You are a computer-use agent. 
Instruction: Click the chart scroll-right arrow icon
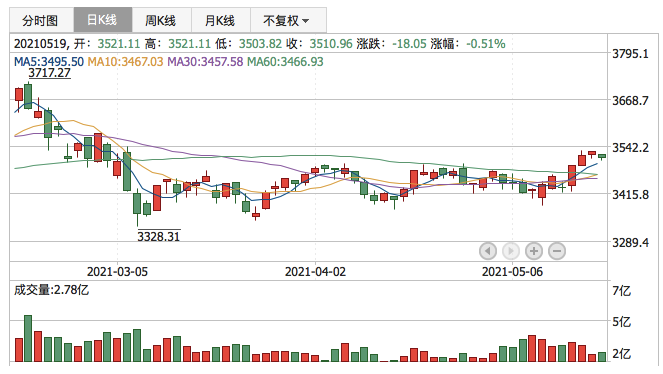pyautogui.click(x=510, y=251)
